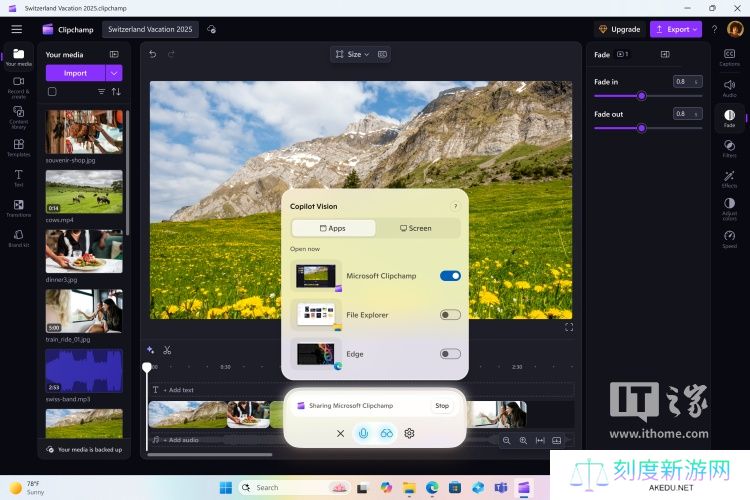Open Copilot settings gear
750x500 pixels.
pyautogui.click(x=409, y=433)
